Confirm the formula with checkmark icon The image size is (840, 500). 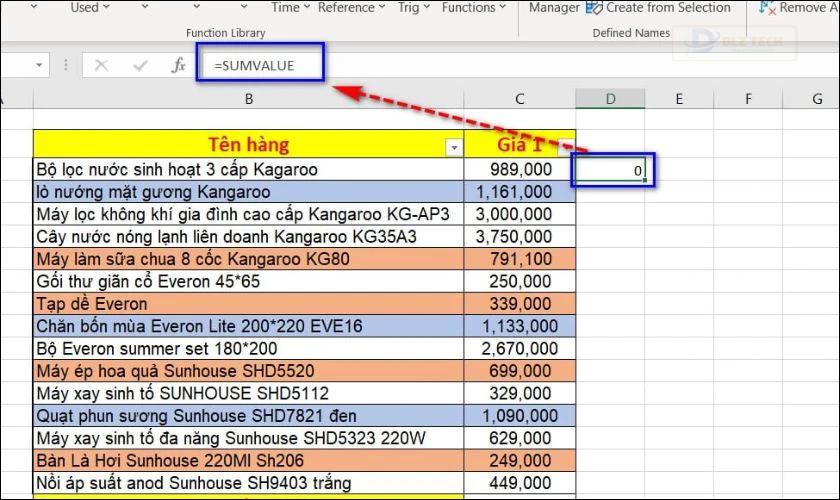tap(140, 65)
